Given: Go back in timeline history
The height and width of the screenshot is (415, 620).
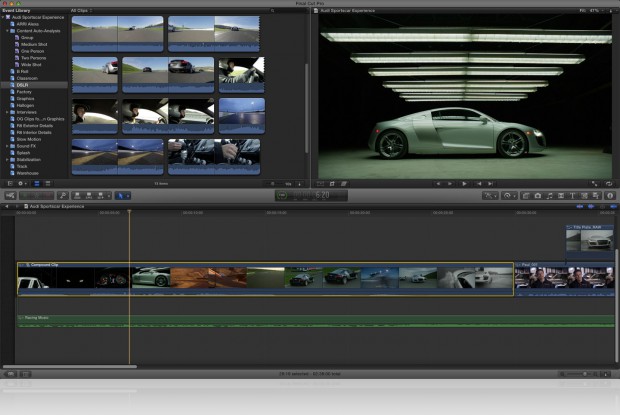Looking at the screenshot, I should click(6, 206).
